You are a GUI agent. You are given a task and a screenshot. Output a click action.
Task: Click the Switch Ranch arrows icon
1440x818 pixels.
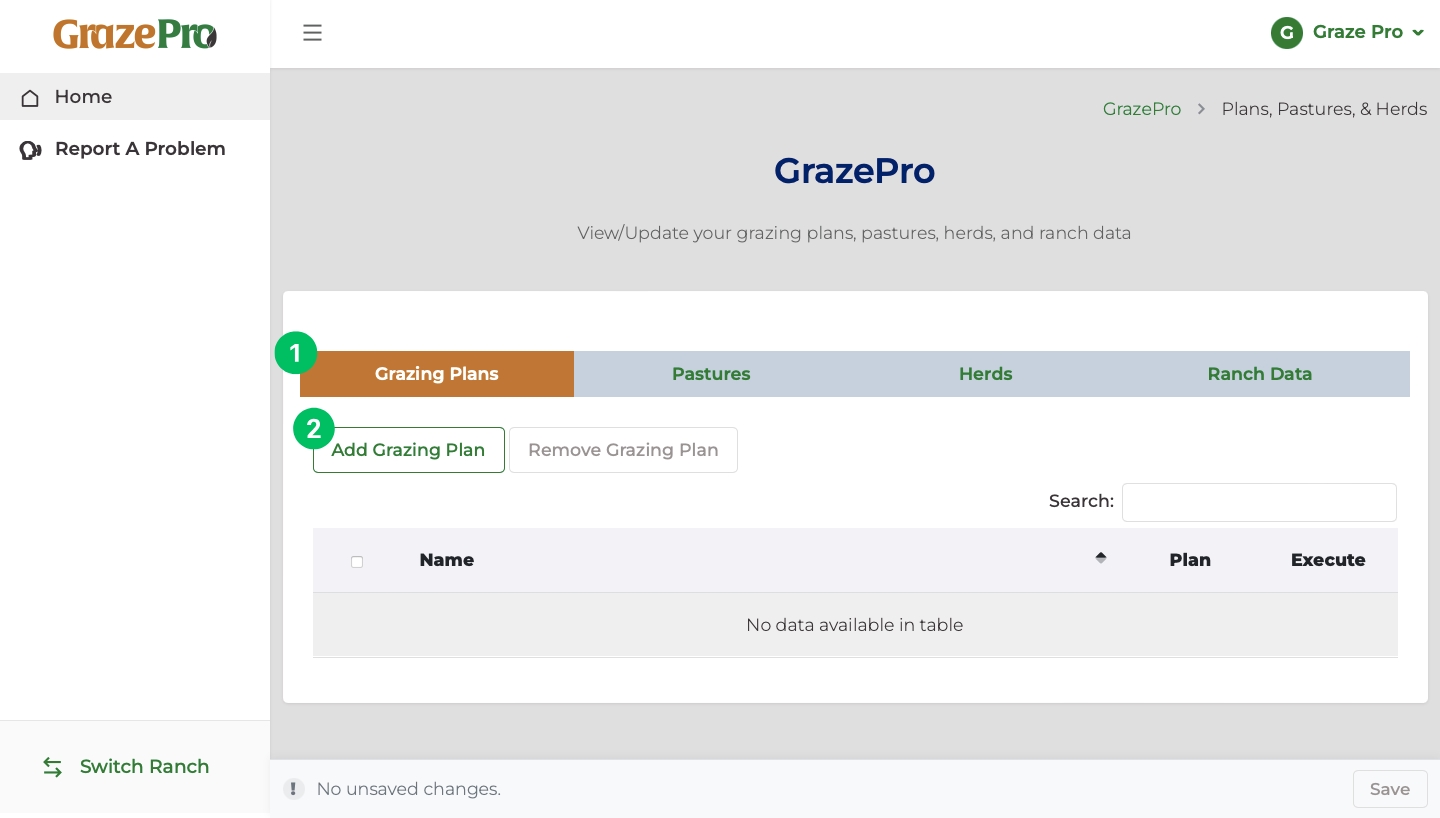click(x=53, y=767)
